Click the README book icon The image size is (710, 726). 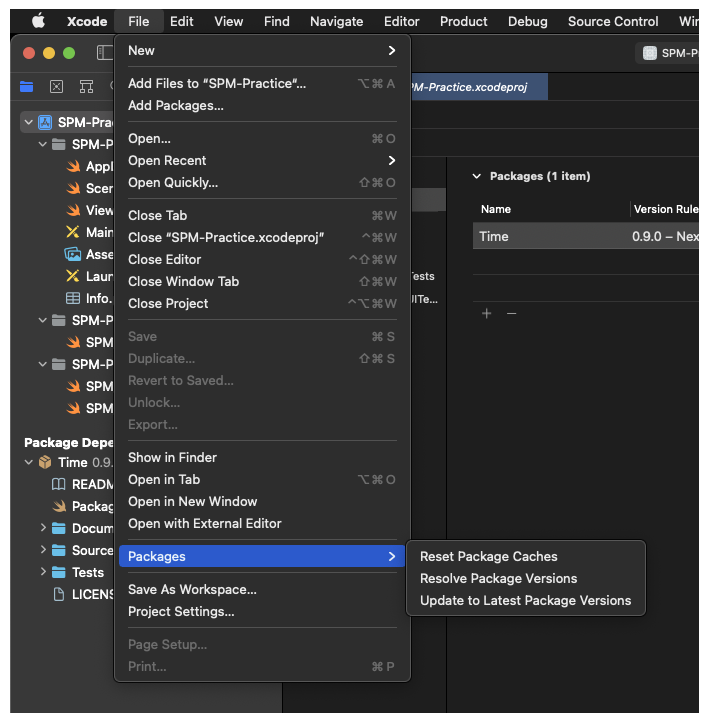58,484
